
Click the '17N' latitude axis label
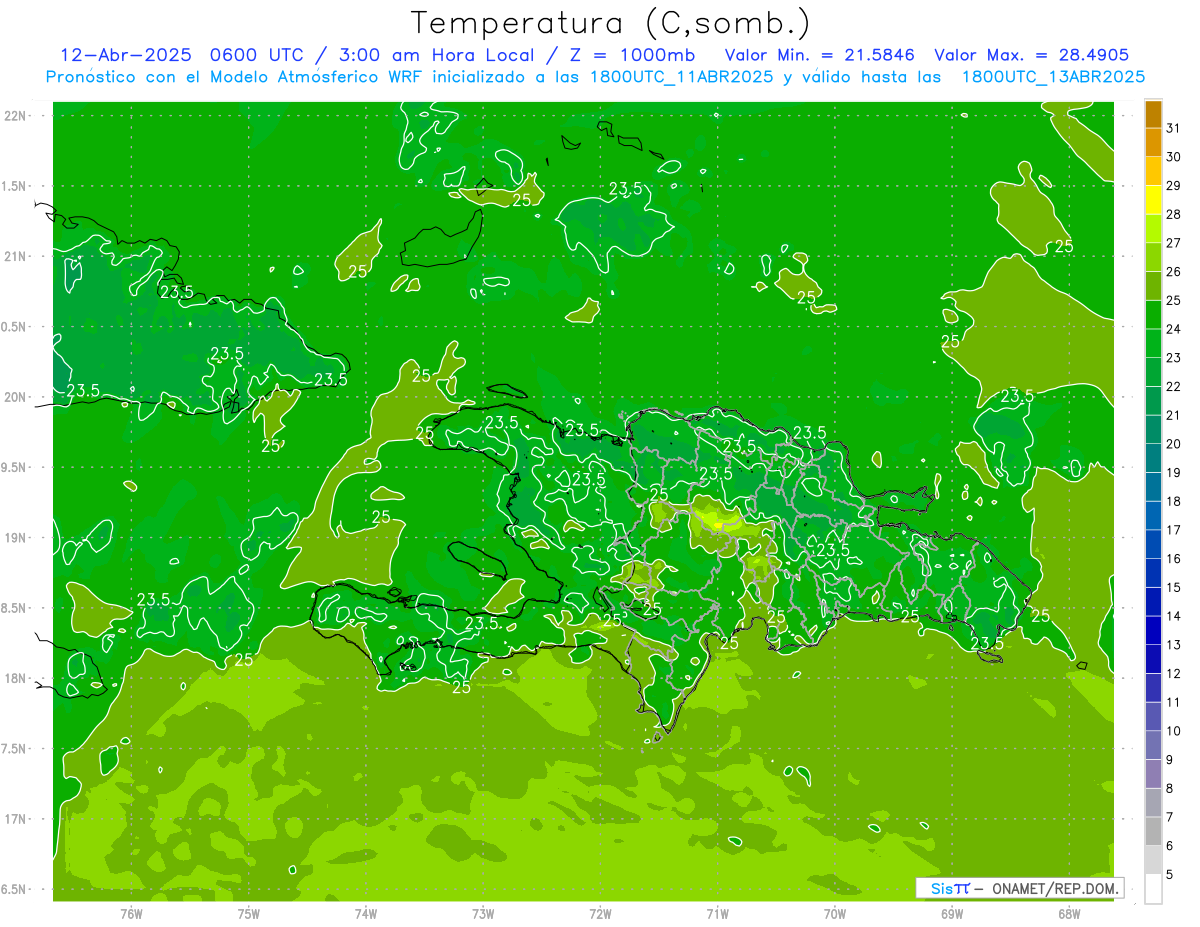[x=16, y=819]
